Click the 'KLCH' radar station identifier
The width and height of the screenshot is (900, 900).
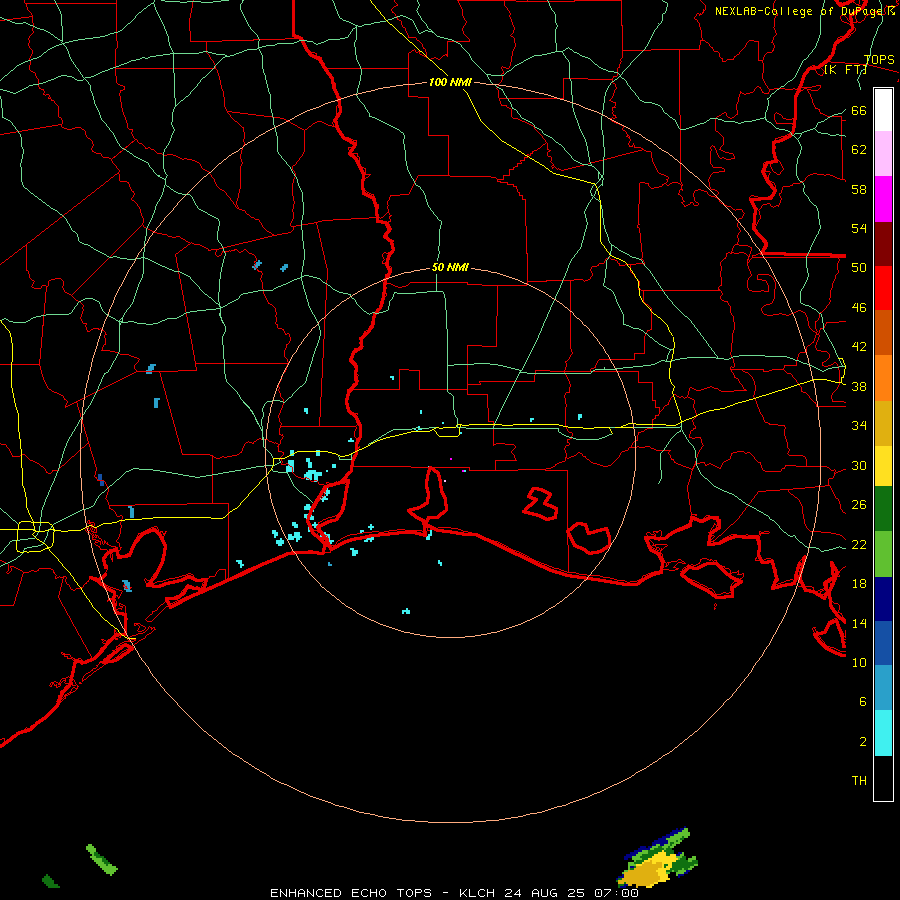point(477,893)
